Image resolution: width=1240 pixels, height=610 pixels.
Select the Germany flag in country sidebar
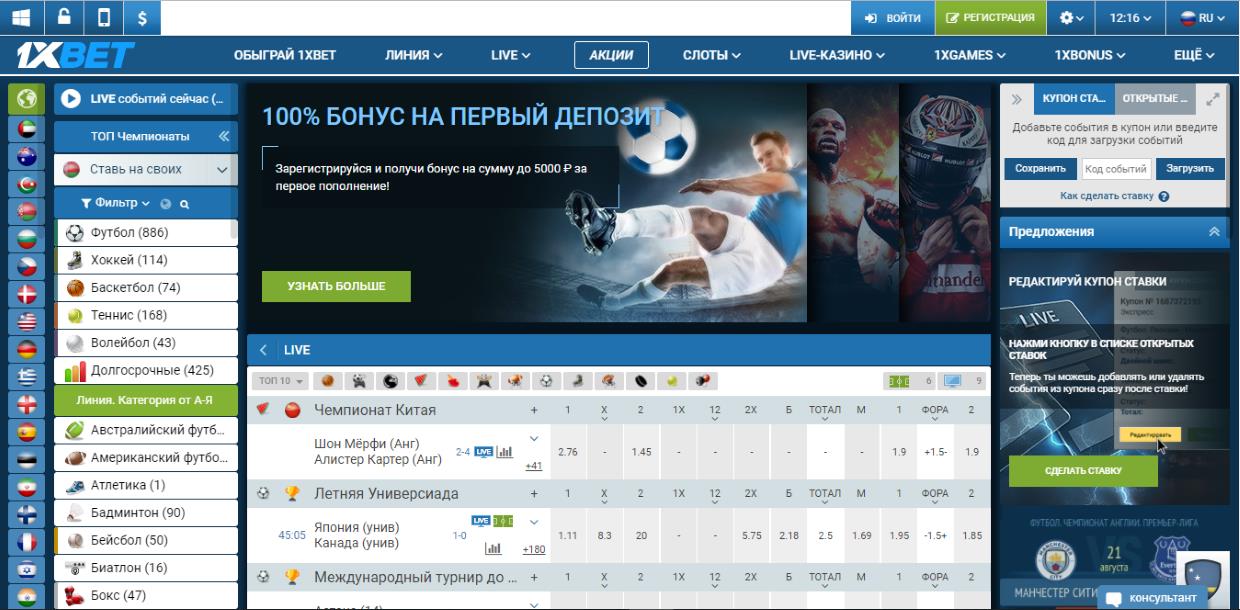coord(27,349)
